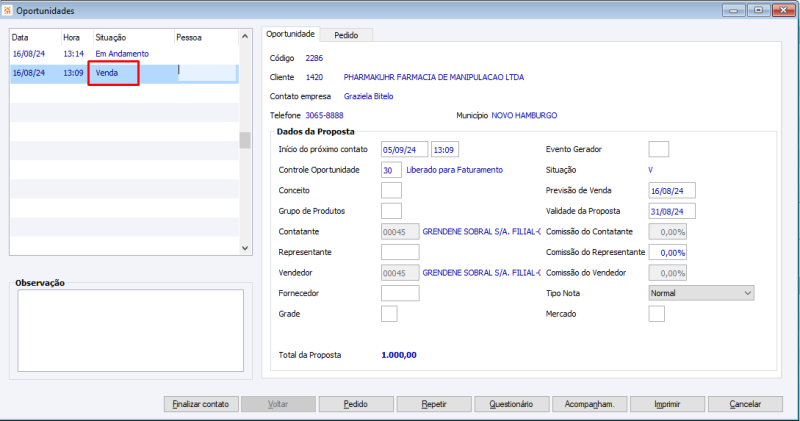Viewport: 800px width, 421px height.
Task: Click the Cliente code 1420
Action: coord(314,78)
